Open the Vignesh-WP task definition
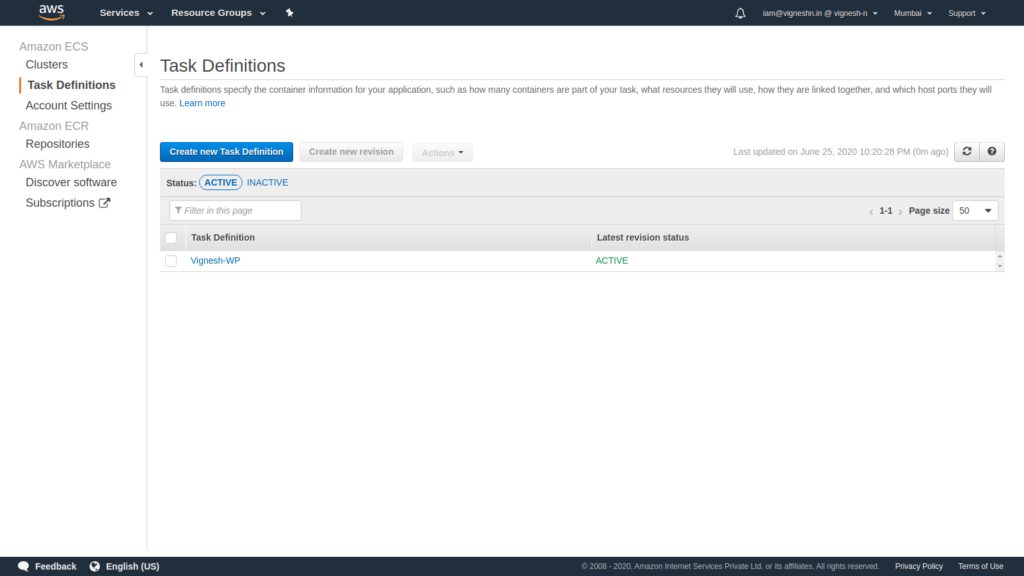The width and height of the screenshot is (1024, 576). pyautogui.click(x=216, y=261)
